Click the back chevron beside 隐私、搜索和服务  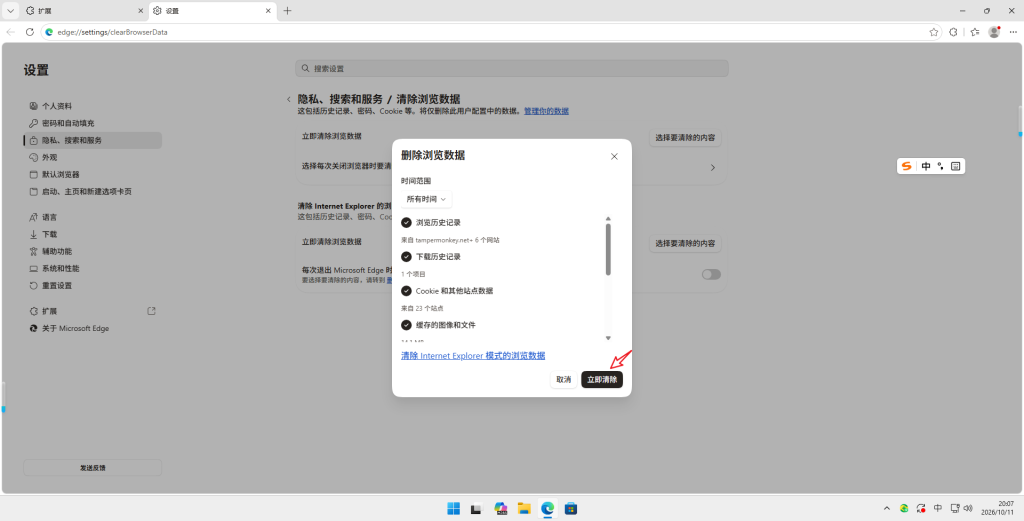289,99
